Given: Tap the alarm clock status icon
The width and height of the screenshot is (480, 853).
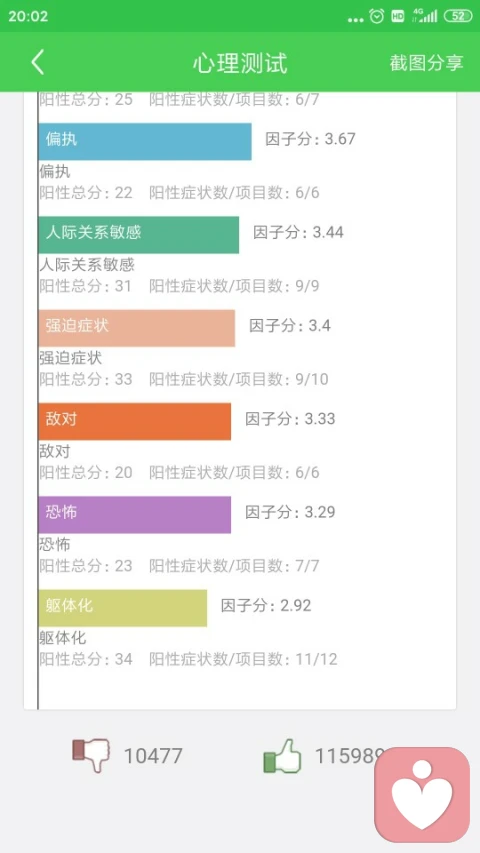Looking at the screenshot, I should [377, 16].
